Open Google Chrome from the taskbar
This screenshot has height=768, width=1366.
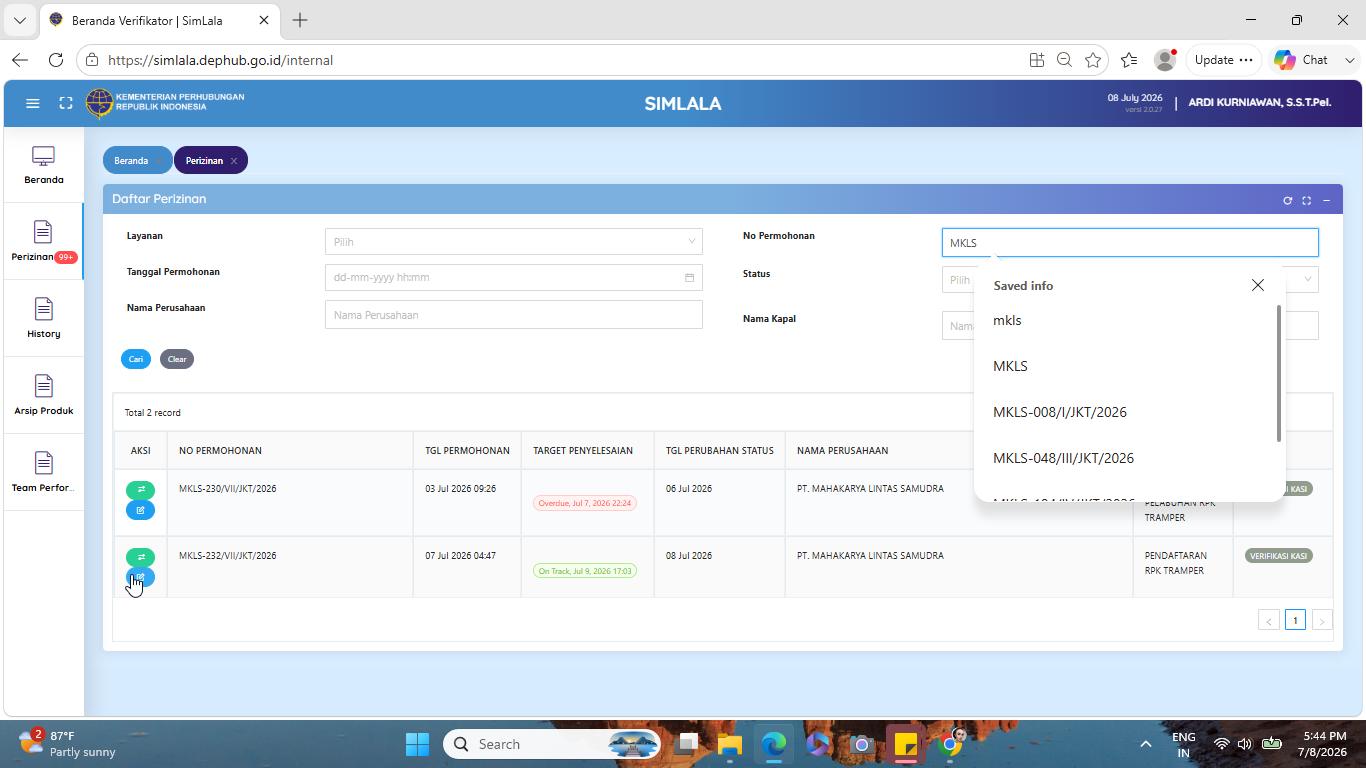(x=951, y=744)
